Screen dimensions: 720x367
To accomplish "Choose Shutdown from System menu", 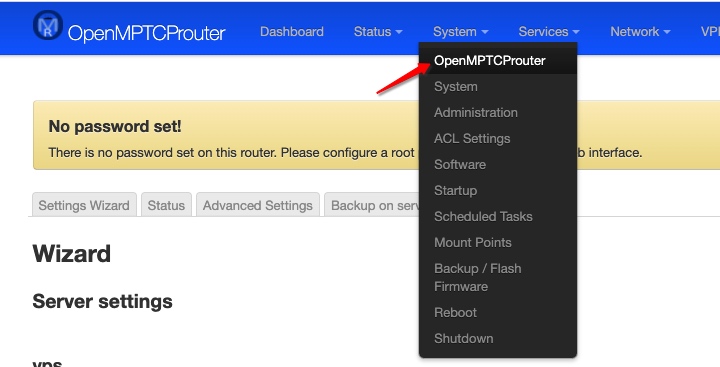I will tap(498, 339).
